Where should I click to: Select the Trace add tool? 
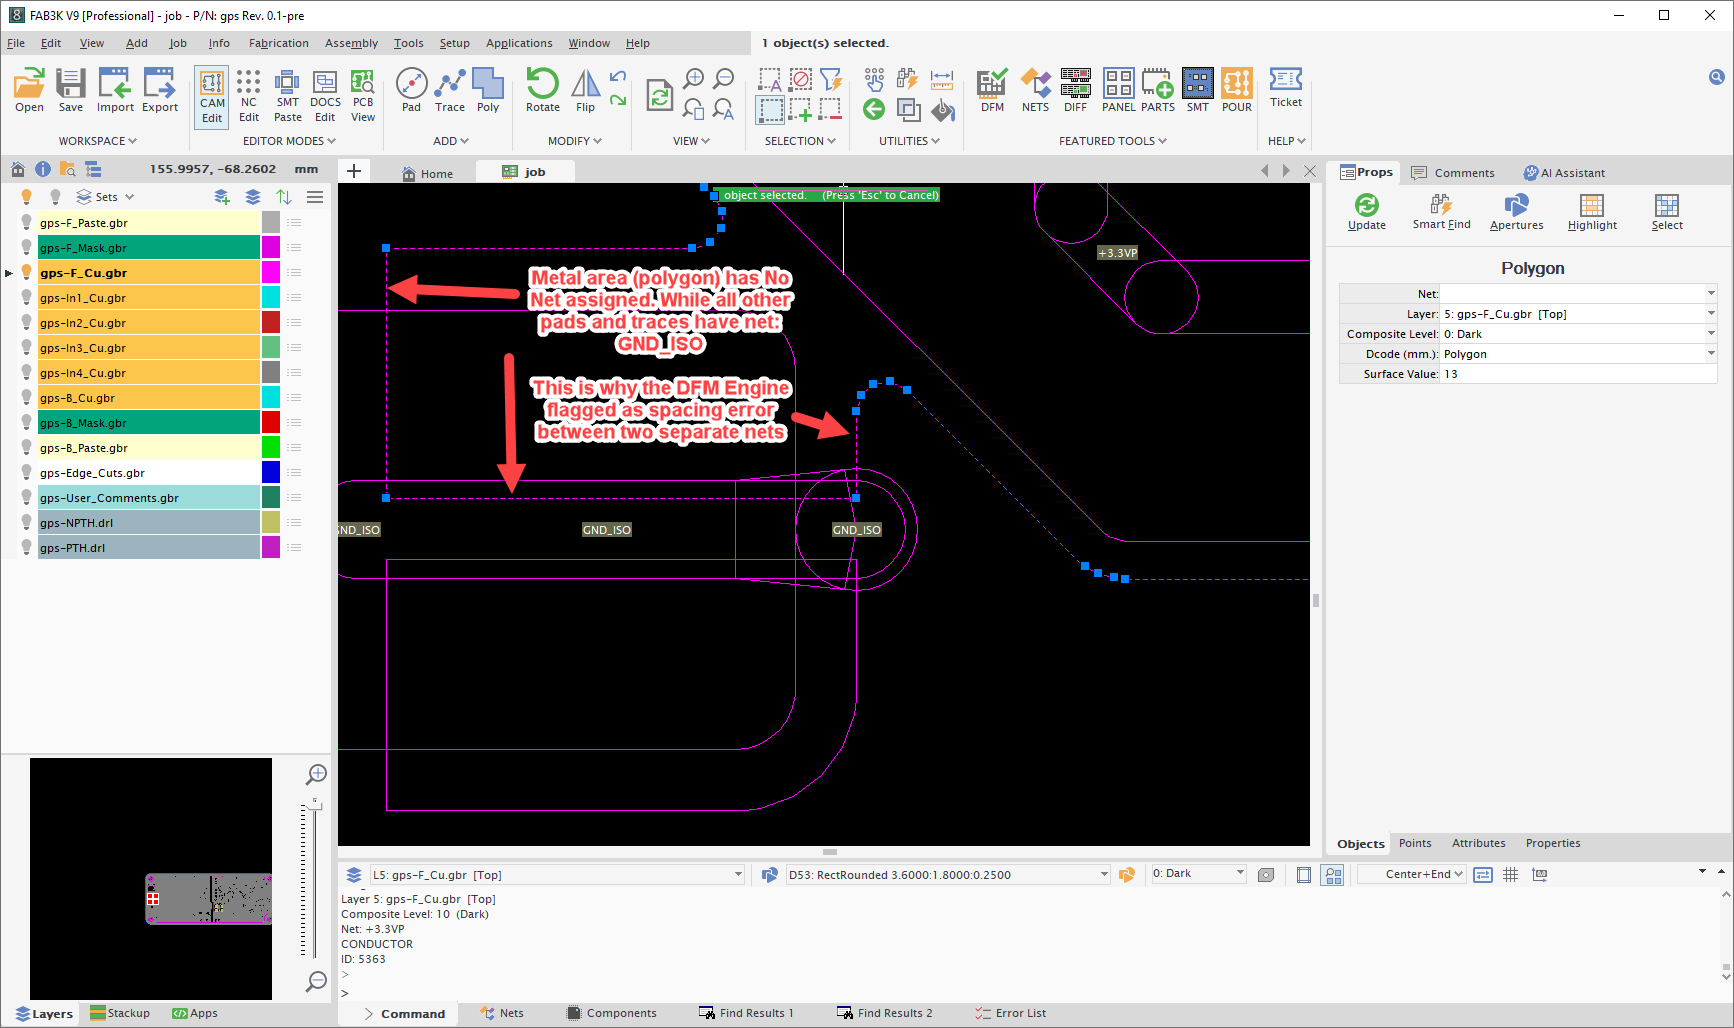(450, 90)
